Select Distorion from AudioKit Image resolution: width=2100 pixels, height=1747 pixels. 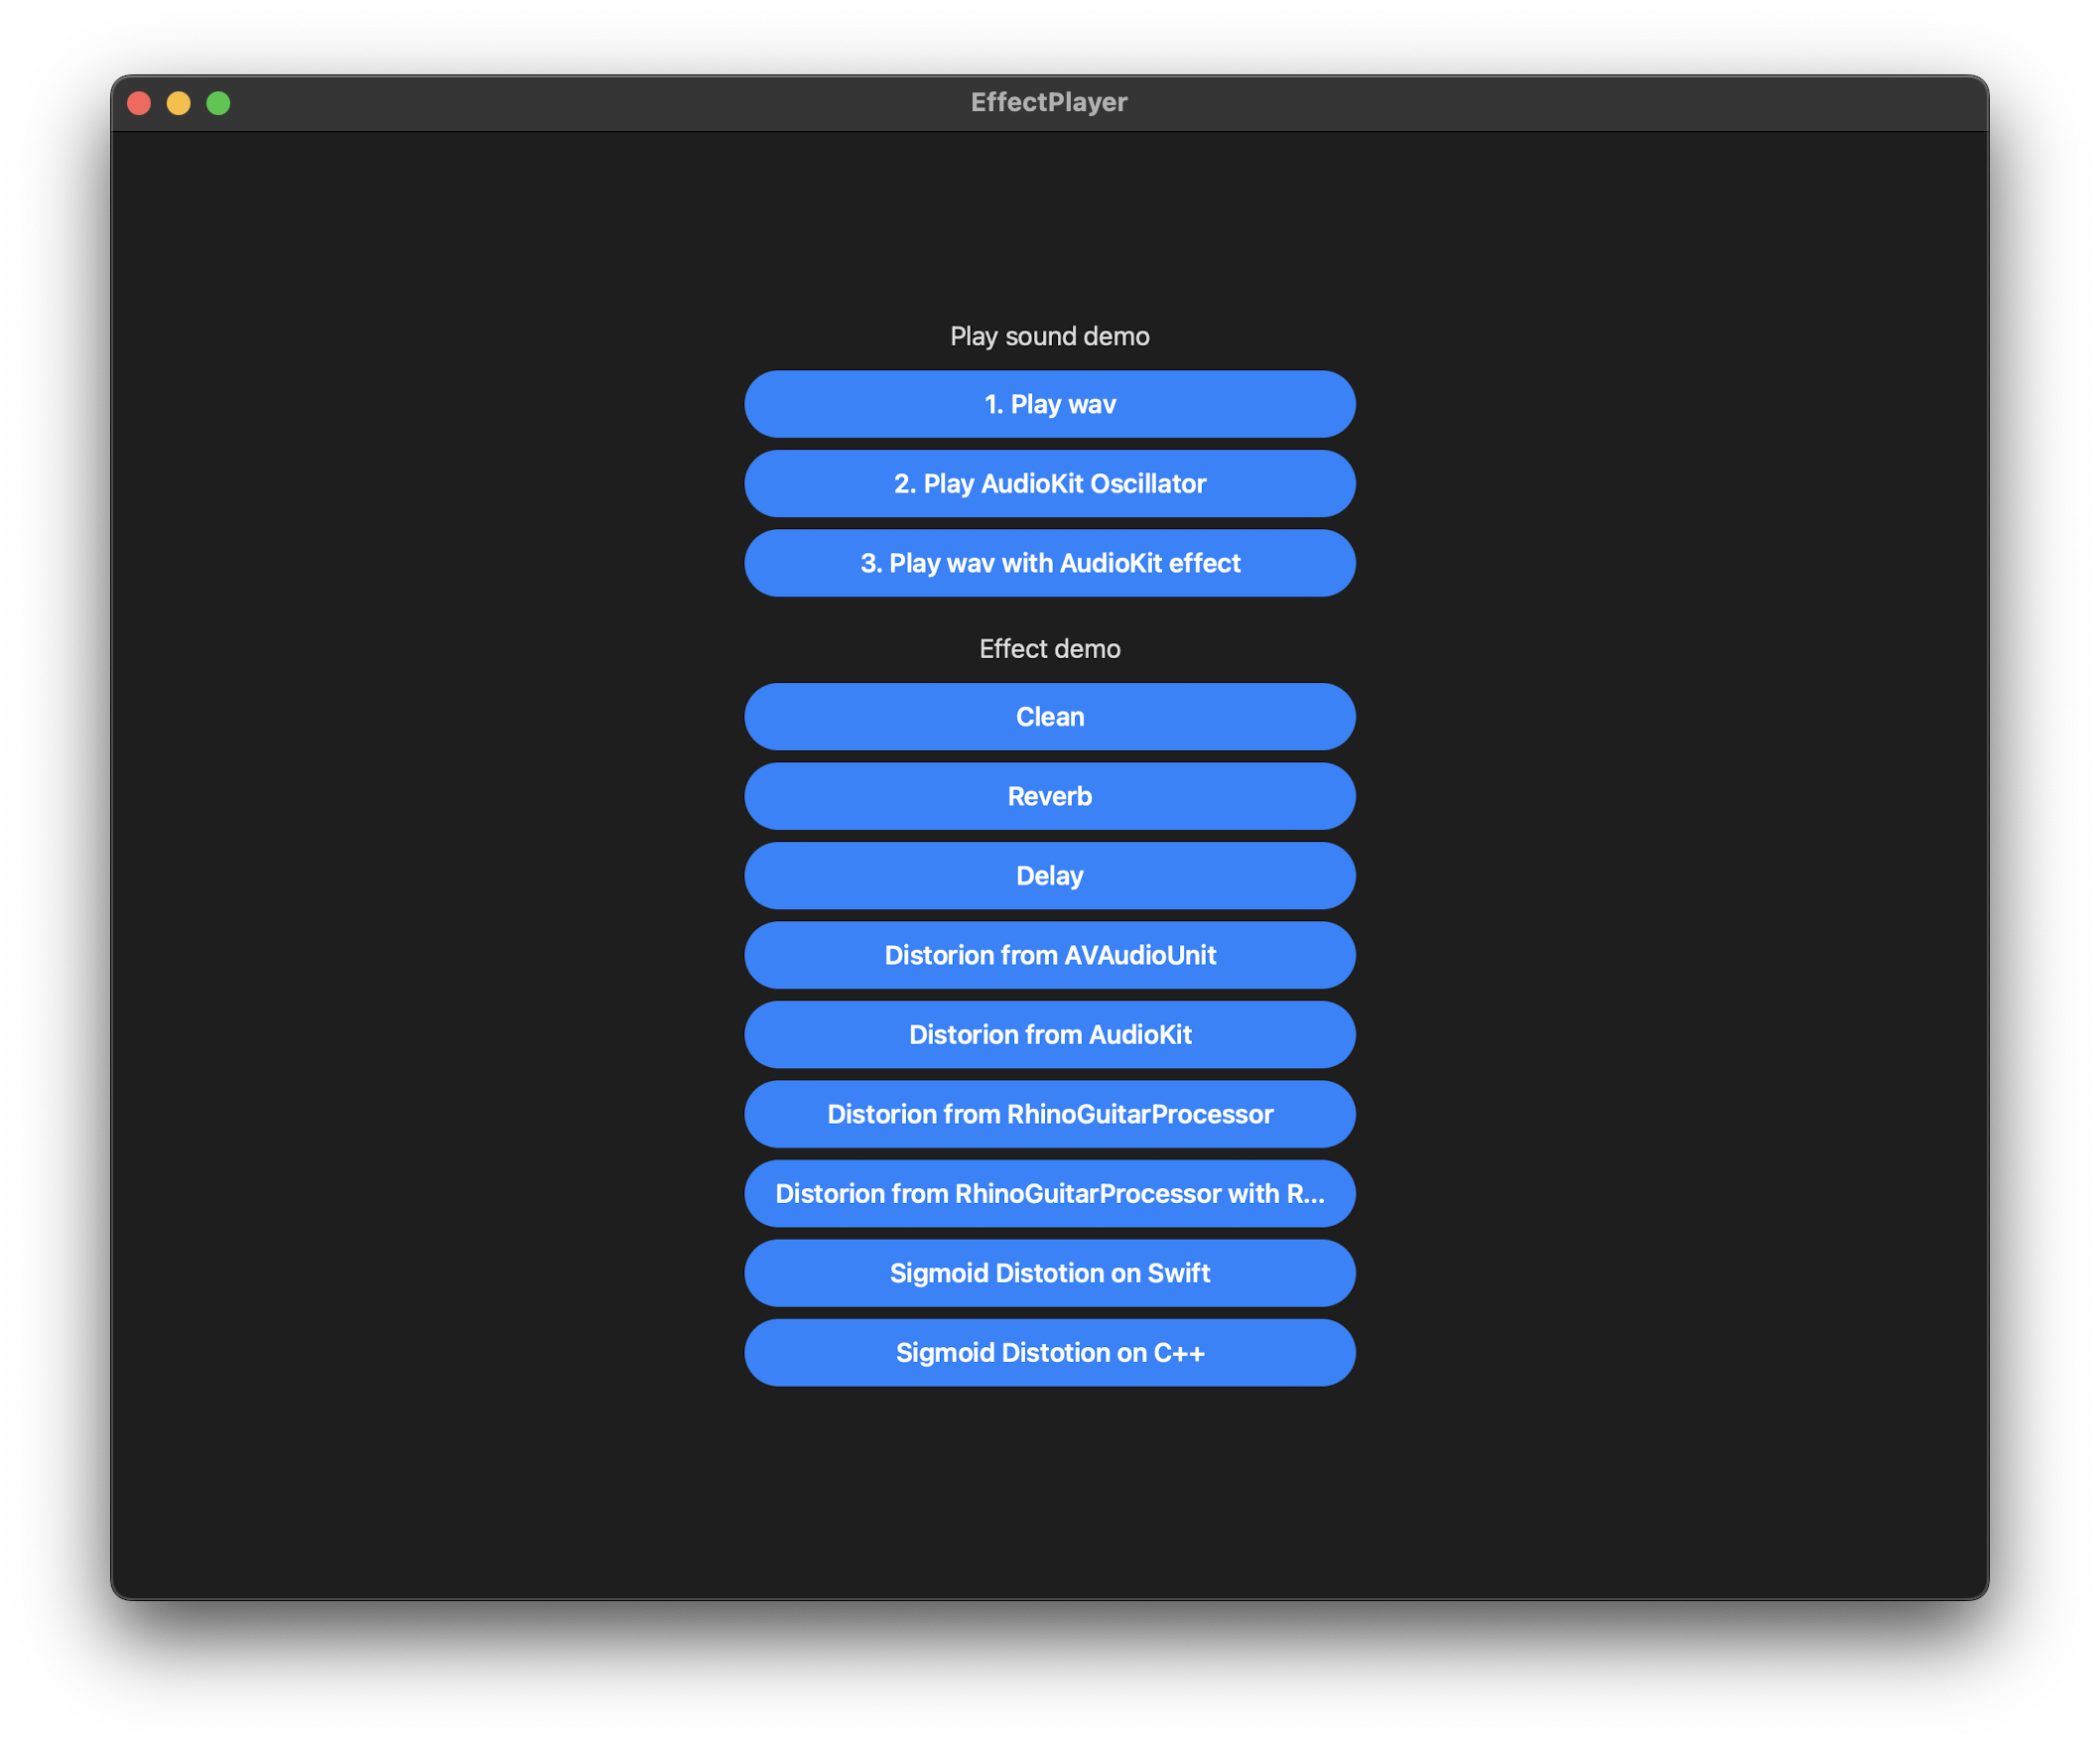pyautogui.click(x=1050, y=1034)
